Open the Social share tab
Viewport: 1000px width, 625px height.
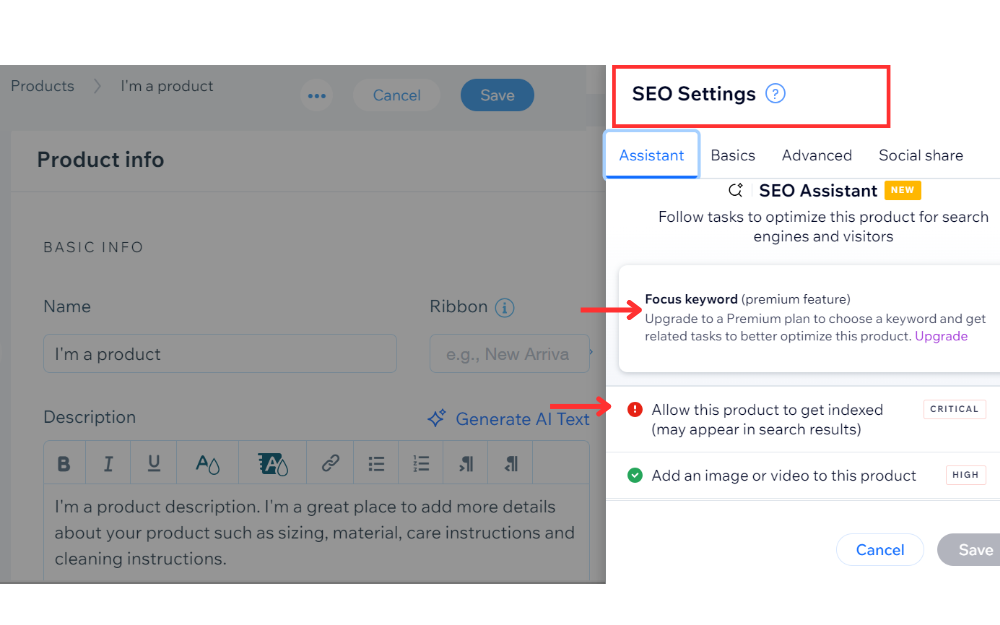click(x=921, y=155)
